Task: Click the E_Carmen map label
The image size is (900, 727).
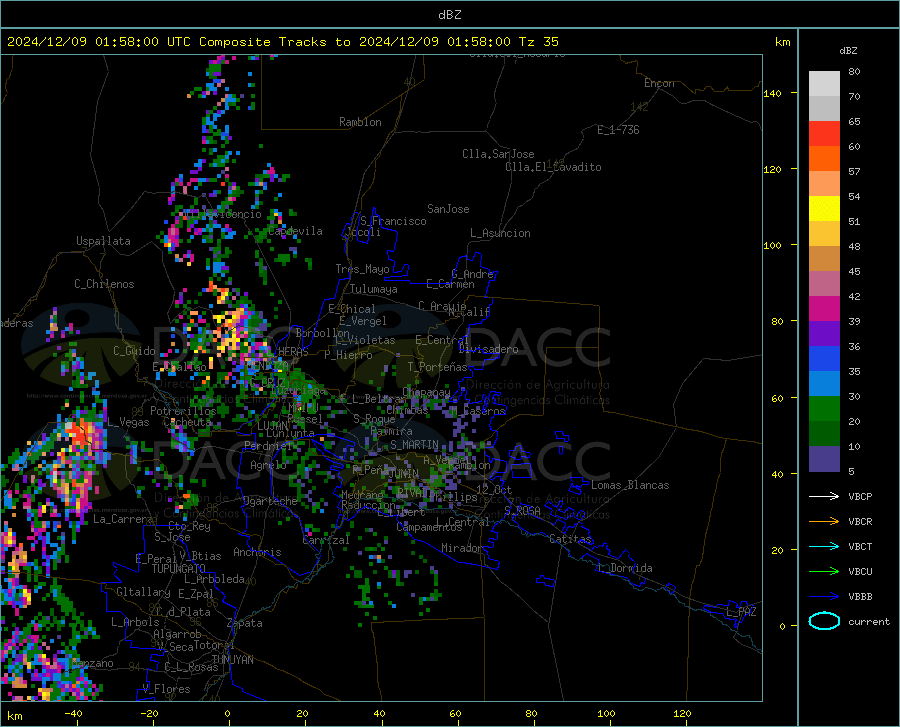Action: [x=451, y=284]
